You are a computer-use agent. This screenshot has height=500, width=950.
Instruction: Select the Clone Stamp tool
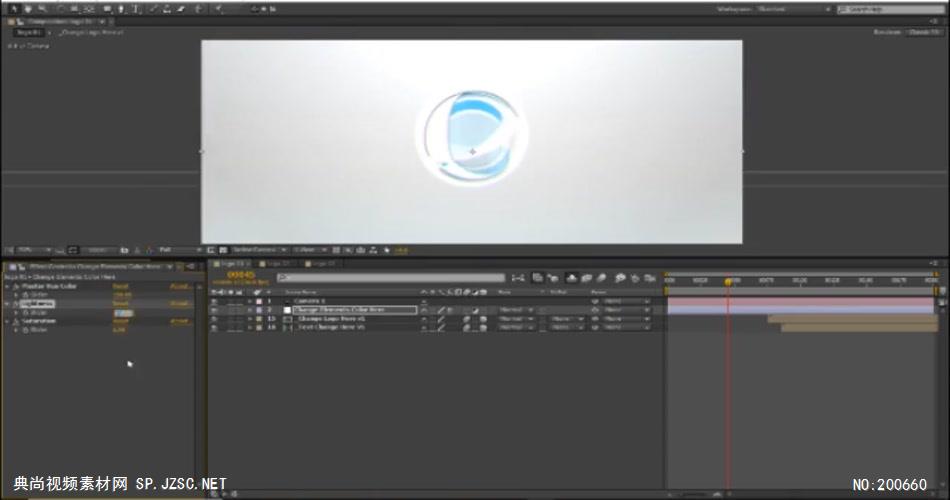pos(167,9)
